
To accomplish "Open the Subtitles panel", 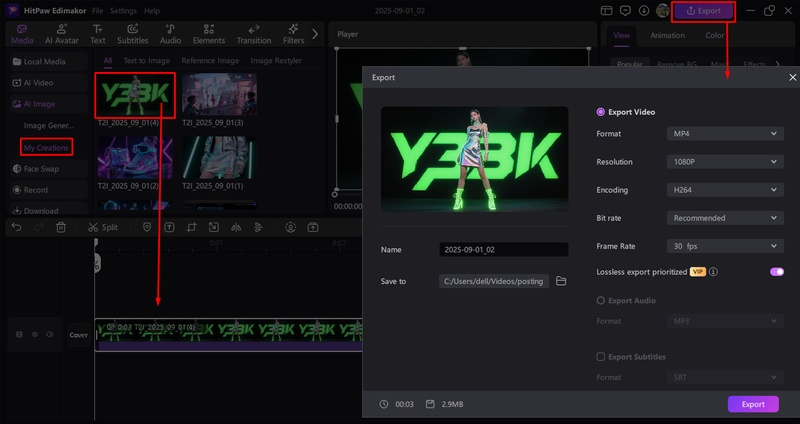I will coord(133,34).
